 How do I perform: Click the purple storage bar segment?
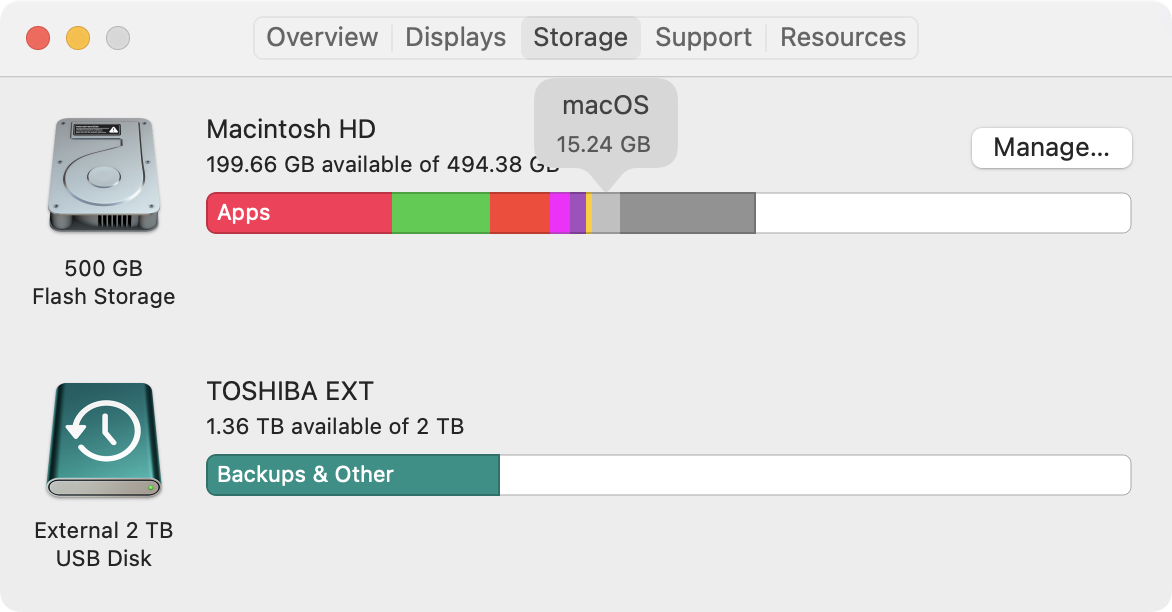coord(578,213)
